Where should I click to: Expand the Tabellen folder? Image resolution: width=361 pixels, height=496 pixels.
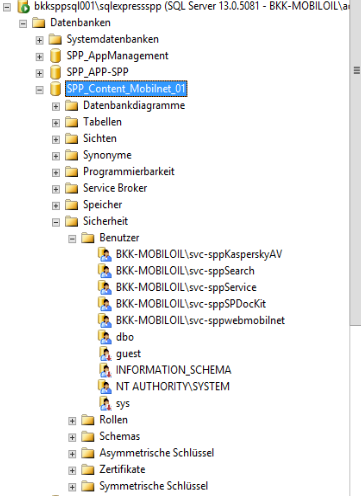[56, 123]
